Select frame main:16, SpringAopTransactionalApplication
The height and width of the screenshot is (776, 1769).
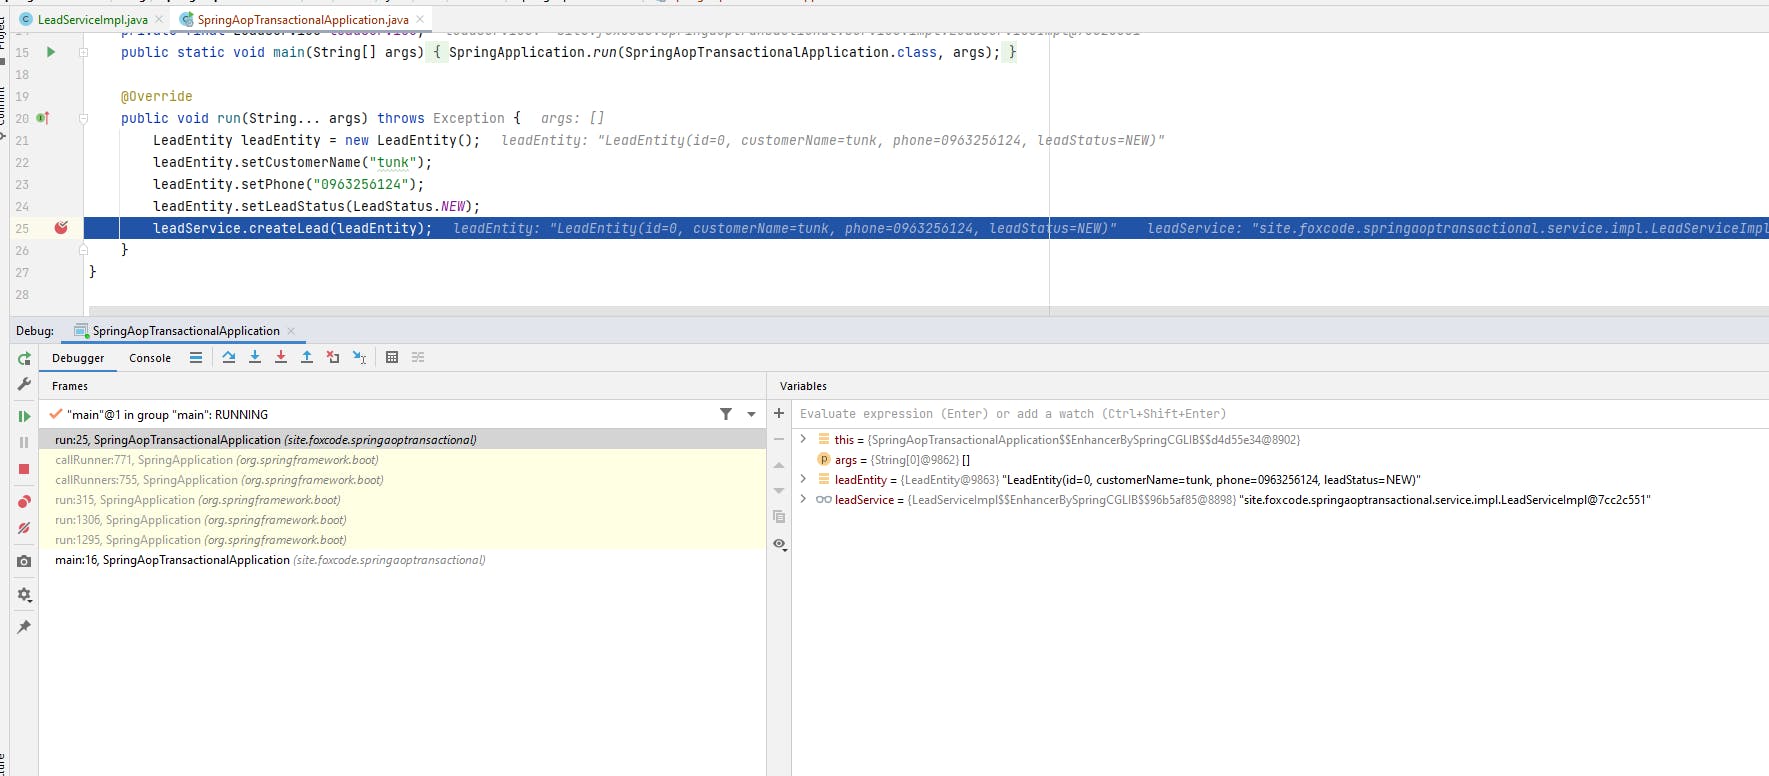[402, 560]
